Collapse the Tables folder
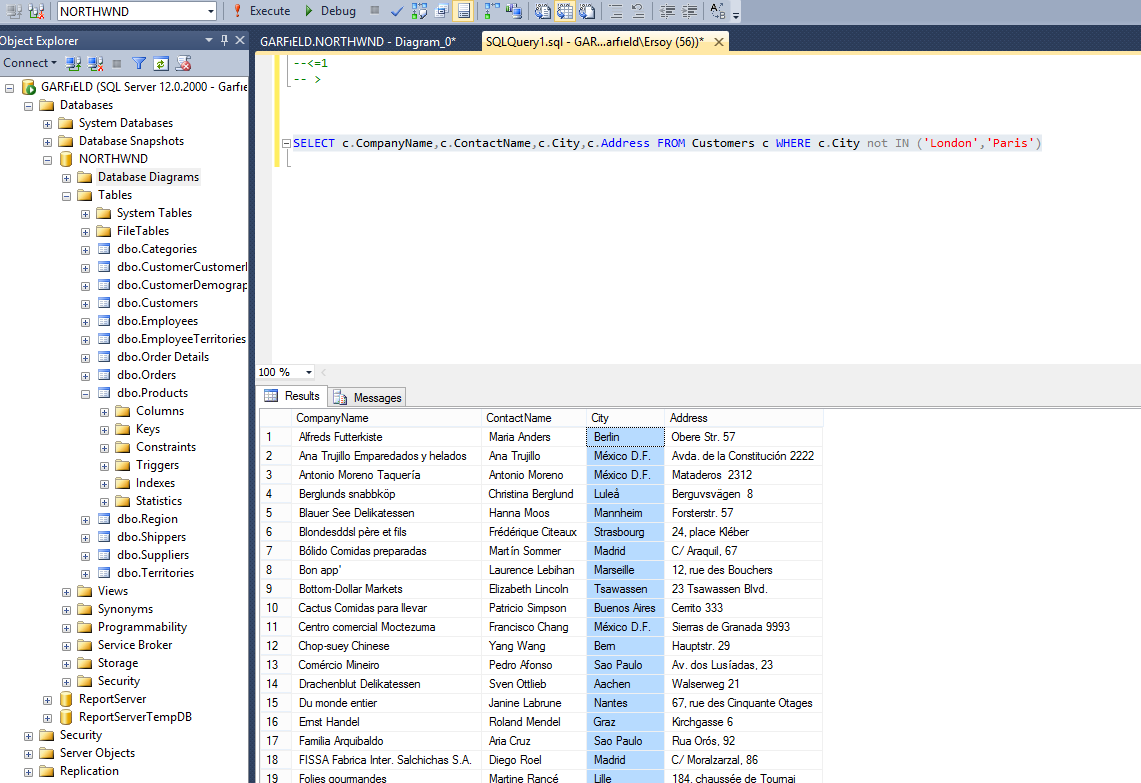The image size is (1141, 783). pos(66,196)
